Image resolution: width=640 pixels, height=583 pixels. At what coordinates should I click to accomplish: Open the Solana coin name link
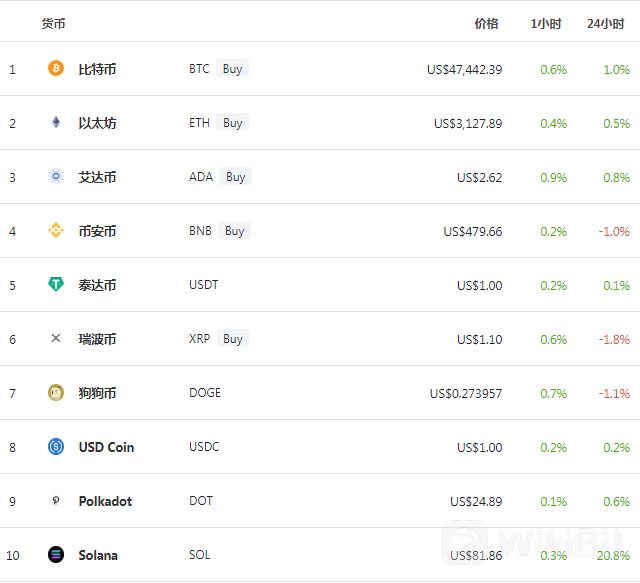pos(98,555)
